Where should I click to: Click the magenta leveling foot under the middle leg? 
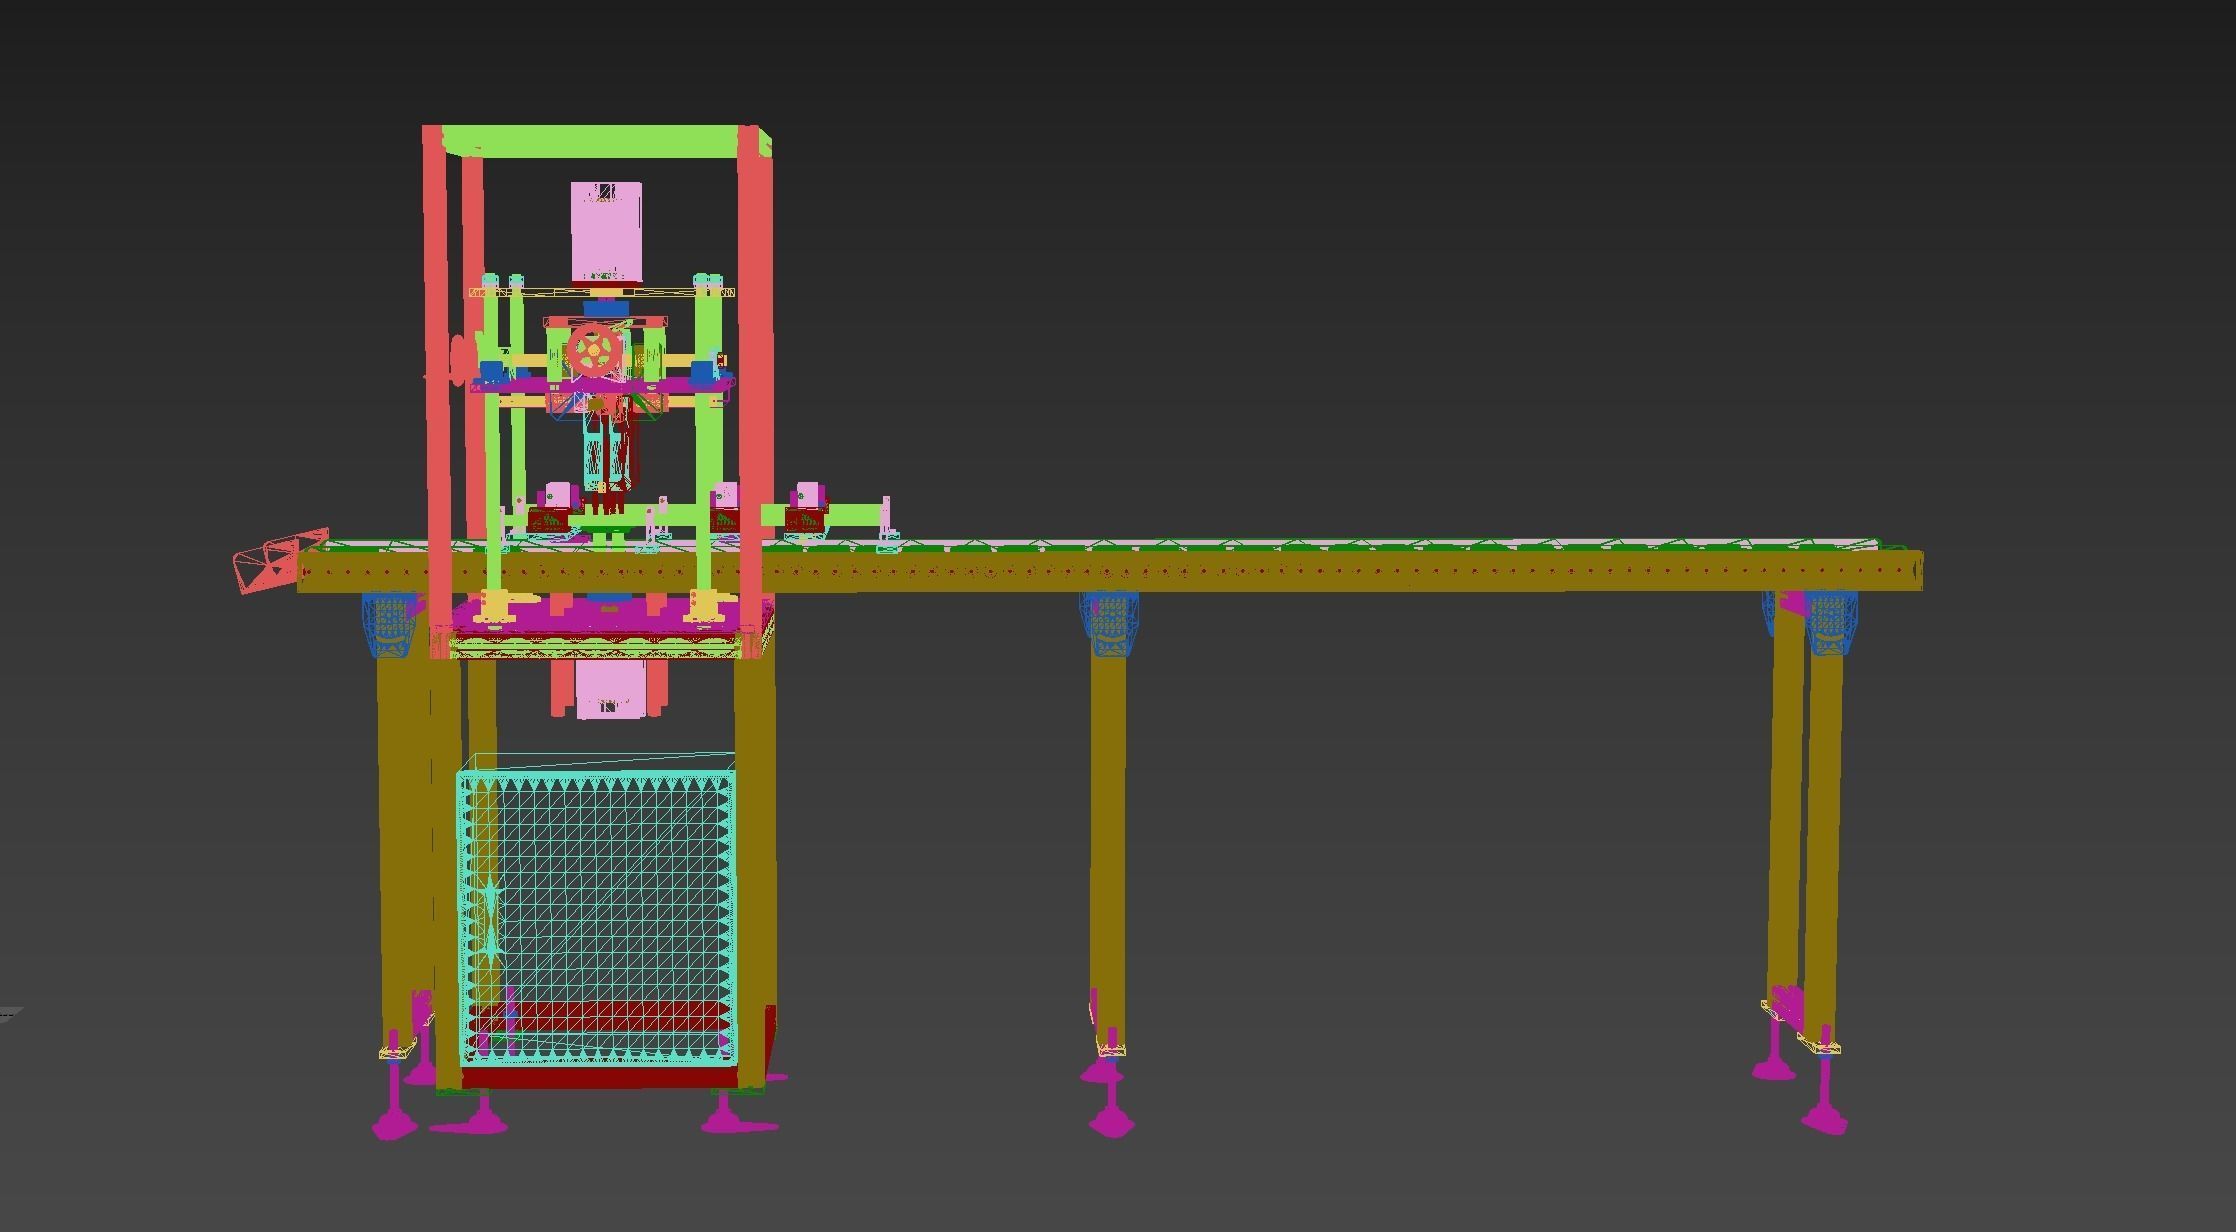coord(1110,1116)
